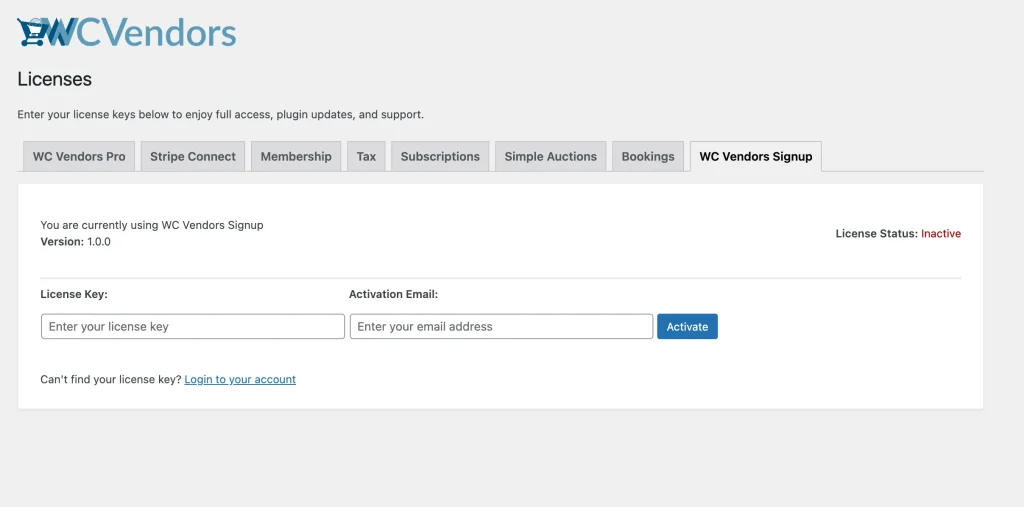This screenshot has height=507, width=1024.
Task: Click the license keys instruction sentence under the heading
Action: coord(220,115)
